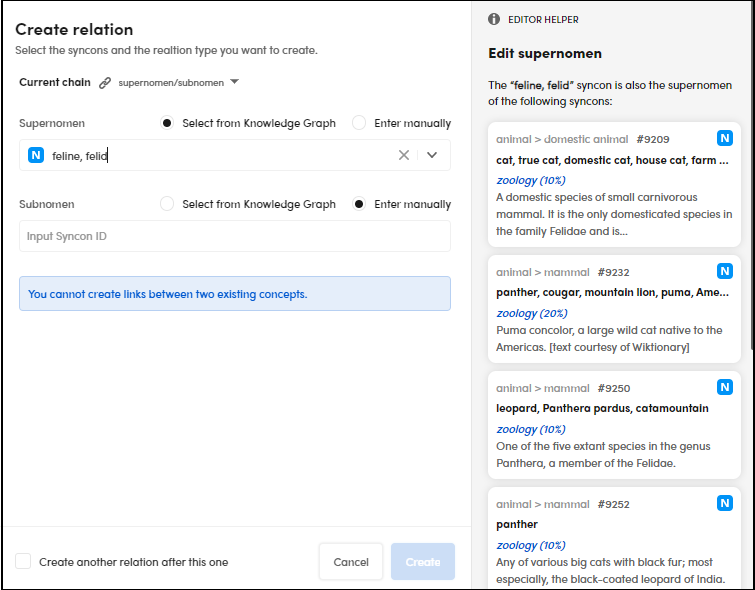755x590 pixels.
Task: Click the blue N icon in Supernomen field
Action: pyautogui.click(x=36, y=155)
